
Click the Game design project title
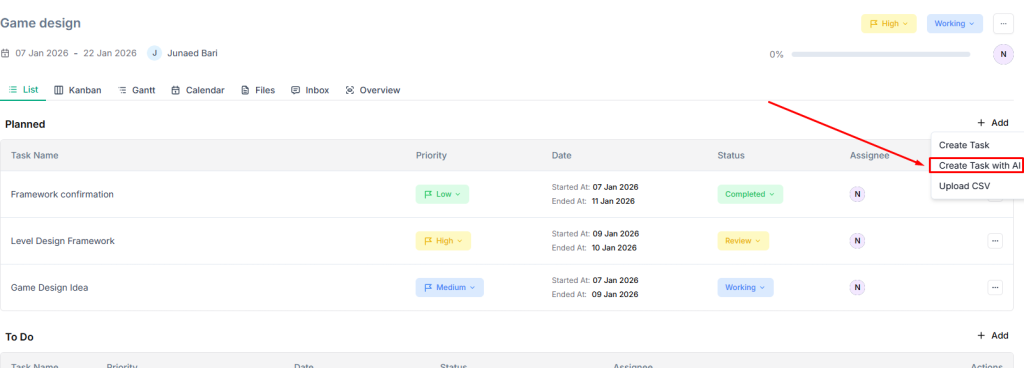pos(40,23)
